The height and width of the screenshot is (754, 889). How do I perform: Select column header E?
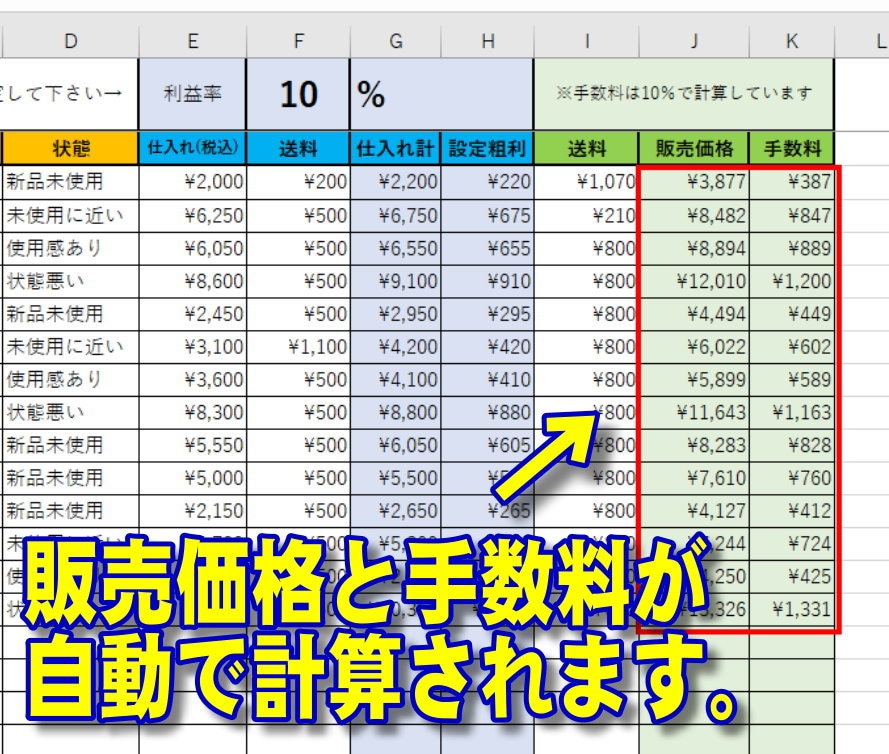click(x=193, y=41)
